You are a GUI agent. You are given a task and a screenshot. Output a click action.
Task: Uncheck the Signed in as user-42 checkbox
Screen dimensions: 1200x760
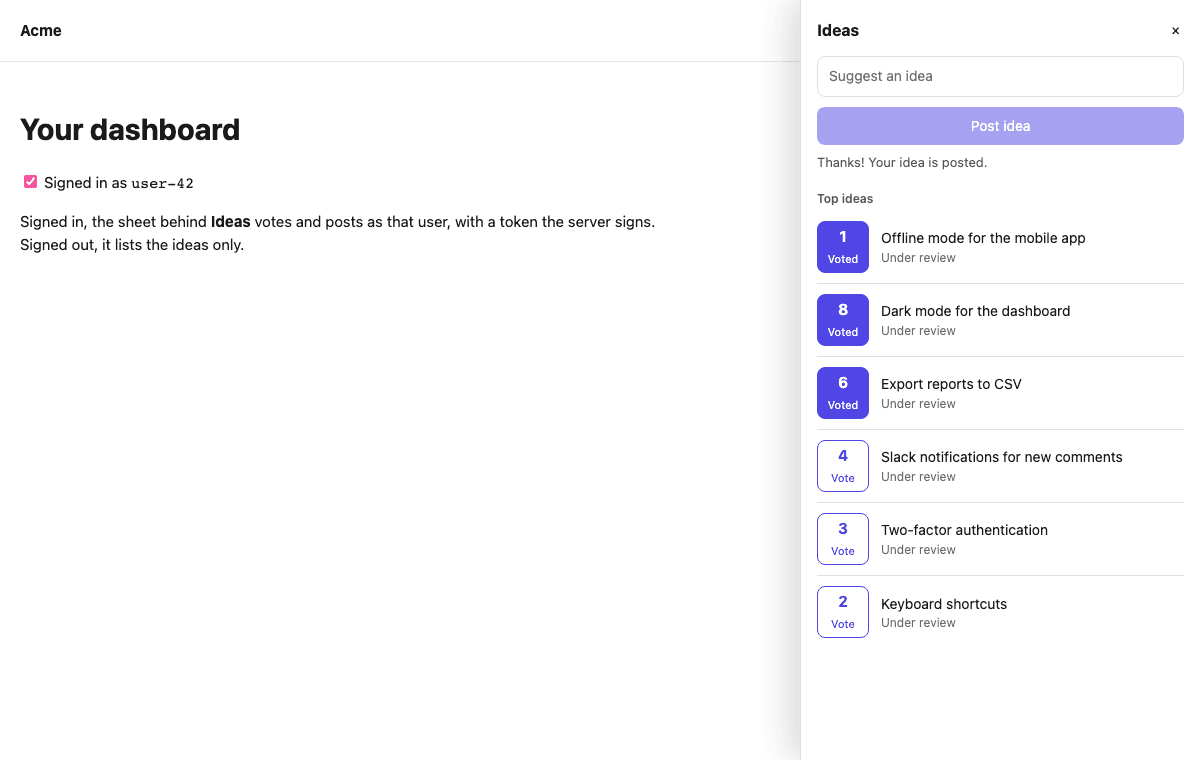(x=31, y=182)
